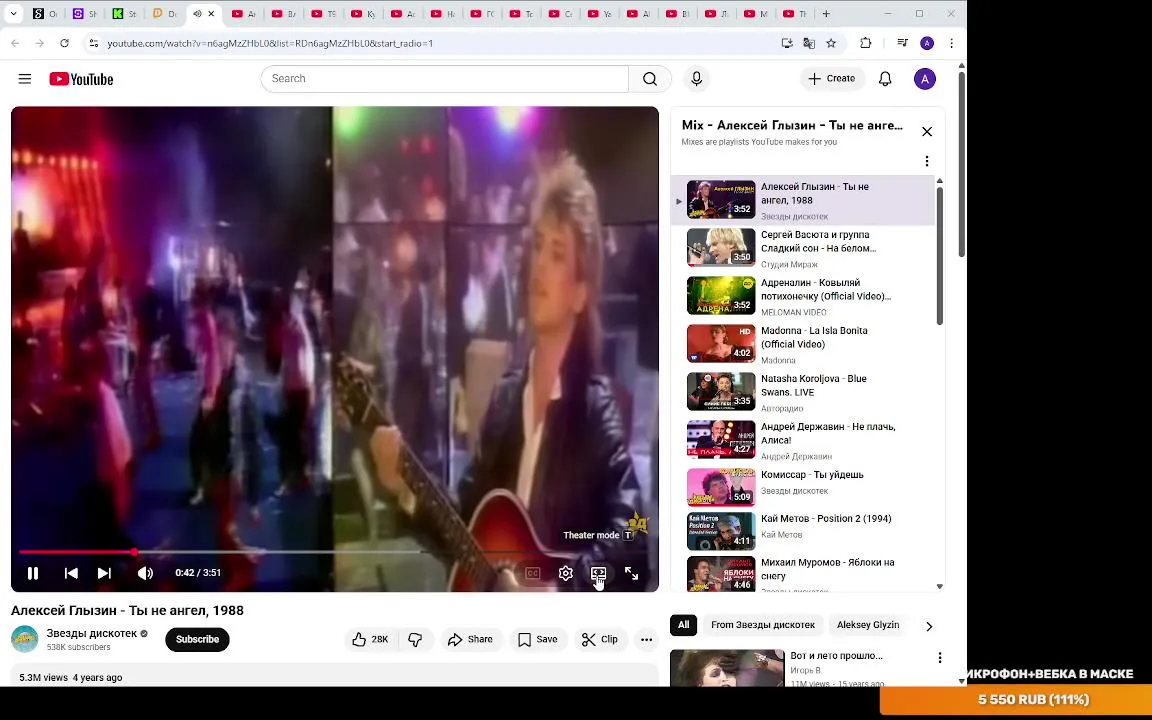Open the account avatar menu in YouTube

[924, 79]
